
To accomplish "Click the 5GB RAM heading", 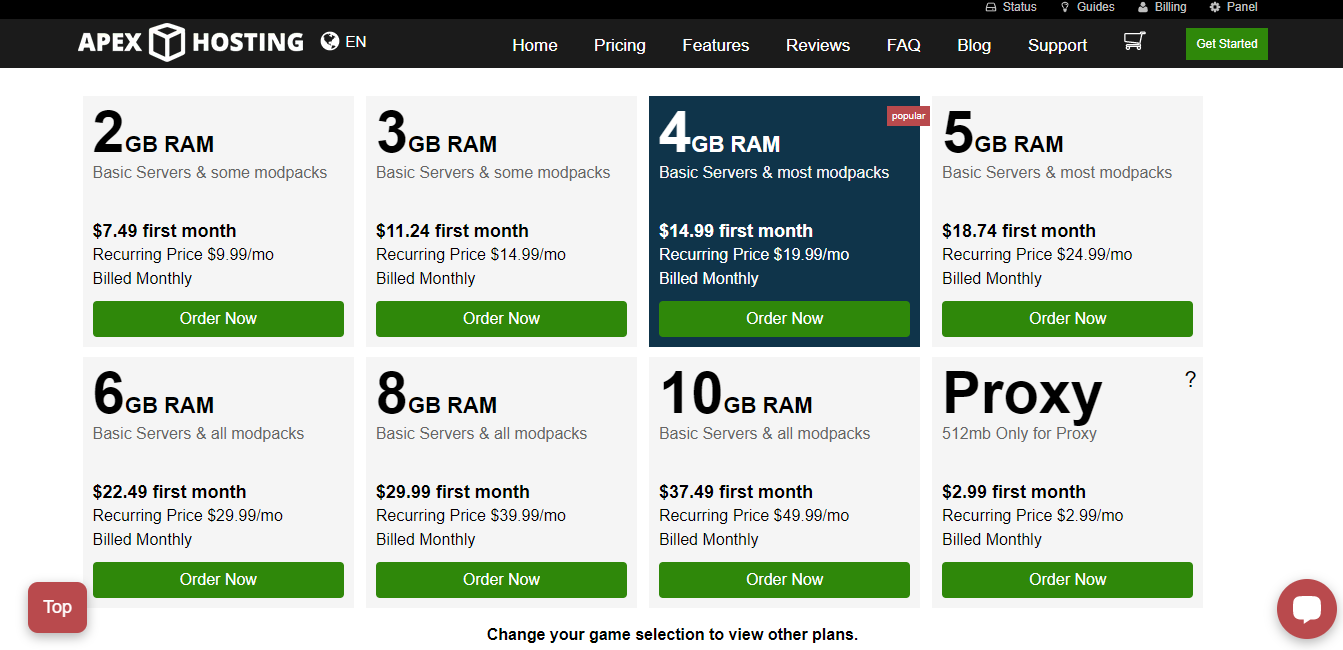I will tap(1002, 133).
